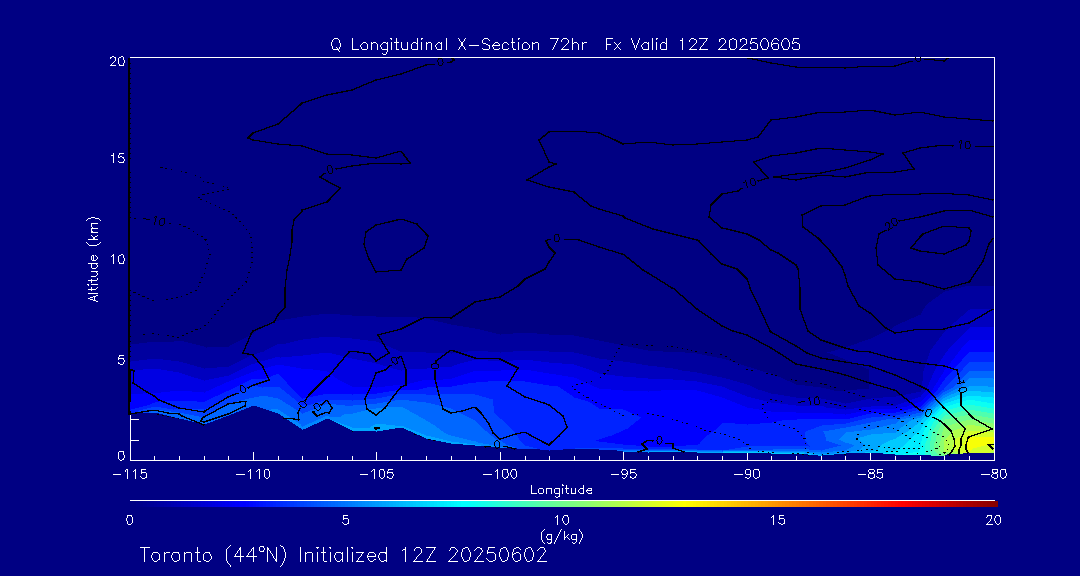
Task: Select the "-10" dotted contour label near 12 km
Action: point(156,222)
